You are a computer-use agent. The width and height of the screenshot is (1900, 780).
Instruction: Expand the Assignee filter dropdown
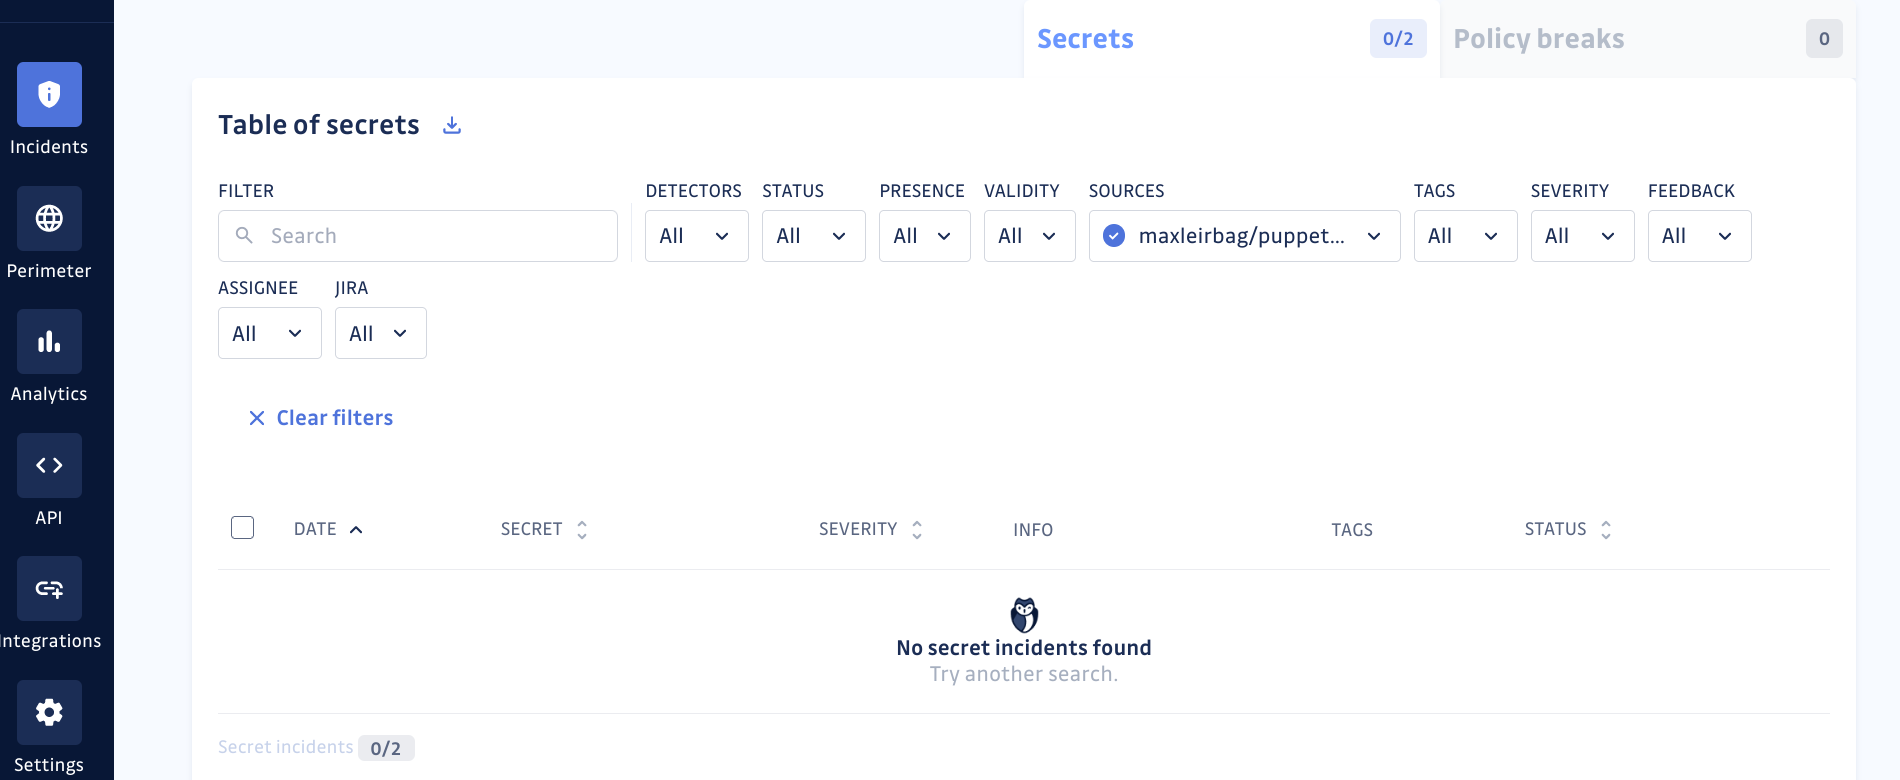click(270, 333)
